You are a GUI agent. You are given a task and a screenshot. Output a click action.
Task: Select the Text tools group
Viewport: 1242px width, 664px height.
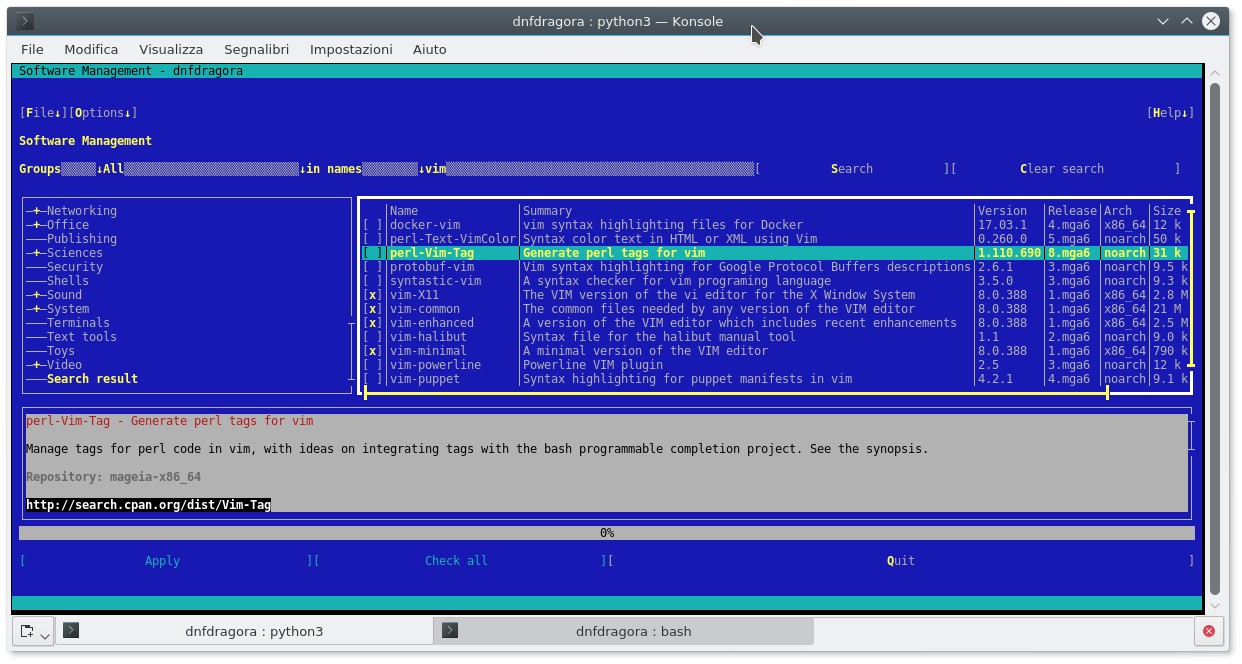click(x=82, y=337)
